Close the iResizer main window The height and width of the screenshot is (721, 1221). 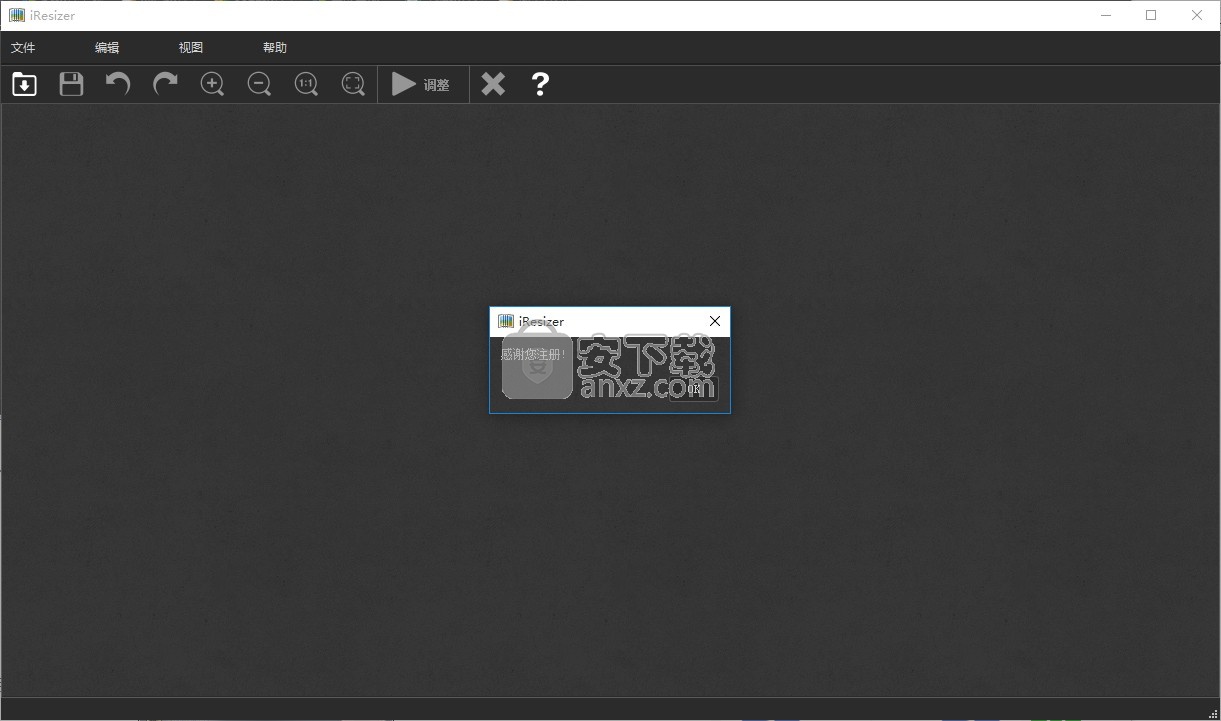[x=1197, y=15]
